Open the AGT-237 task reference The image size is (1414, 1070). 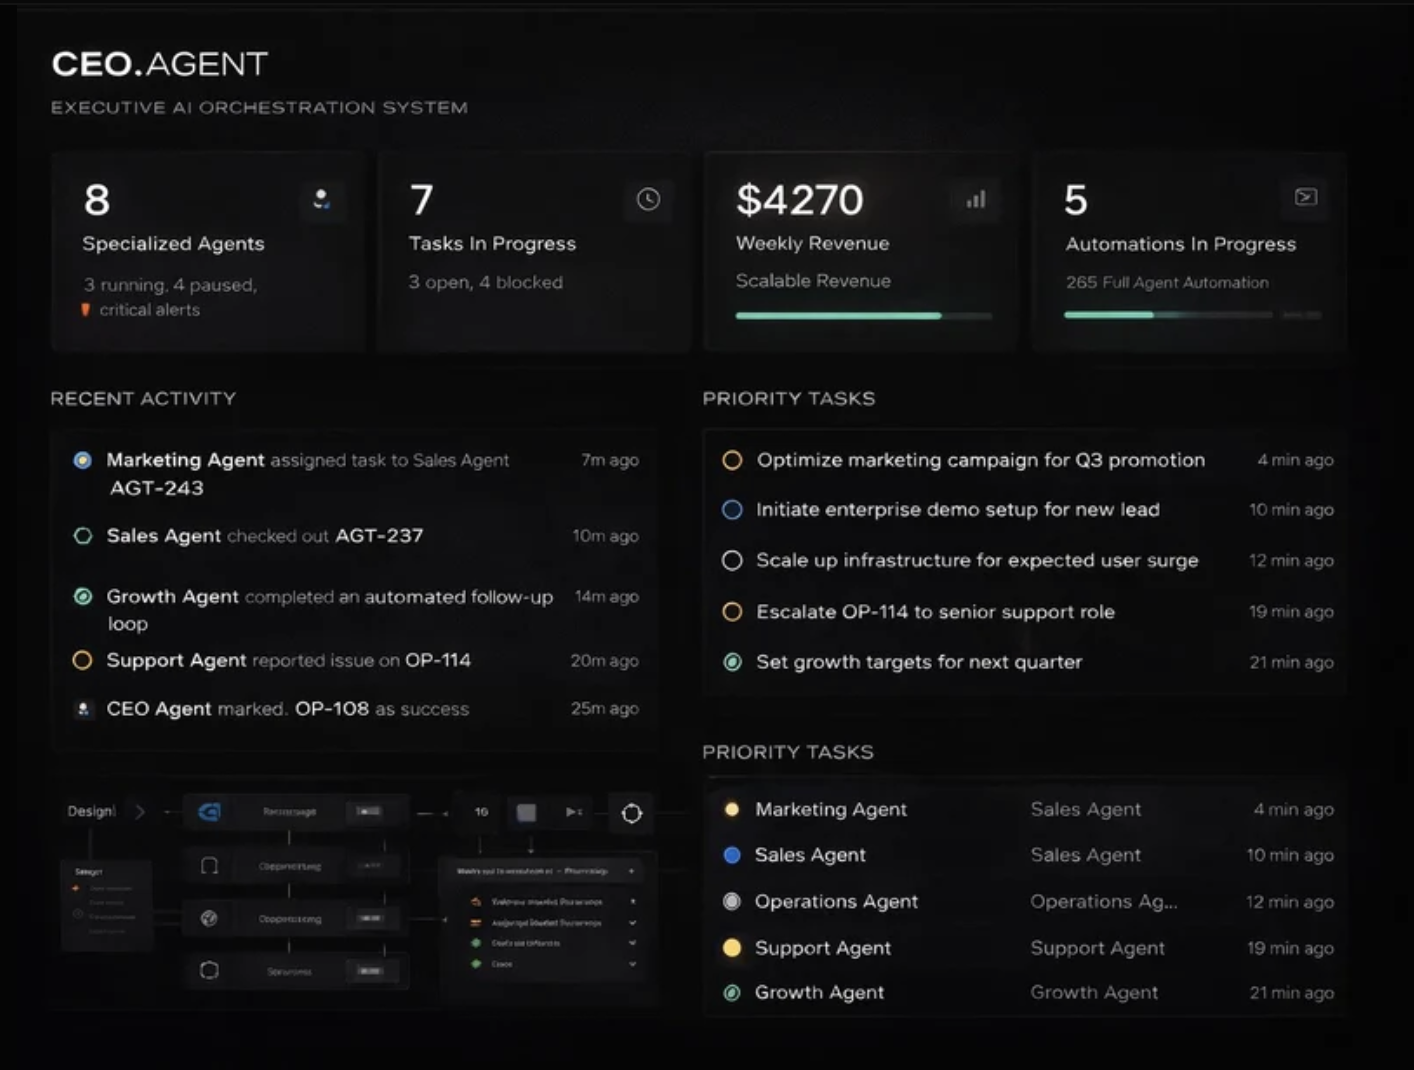(x=379, y=536)
